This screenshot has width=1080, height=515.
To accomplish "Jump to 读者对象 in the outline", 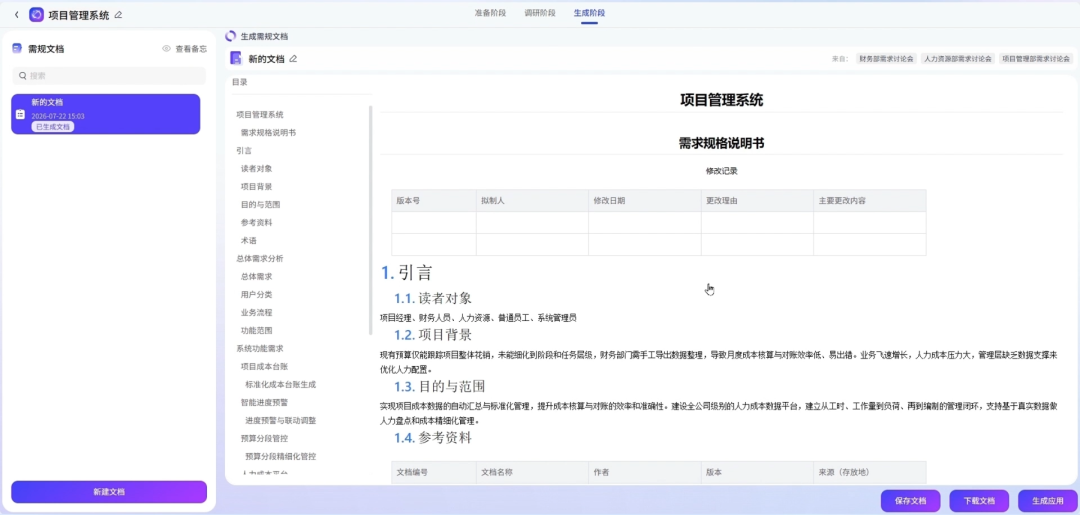I will pos(256,169).
